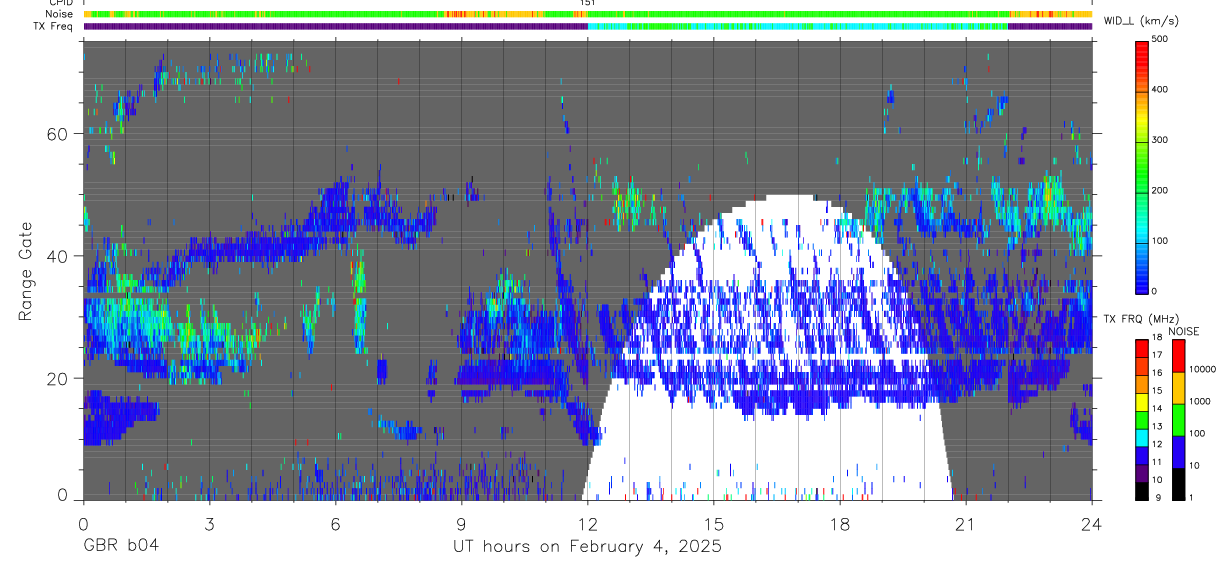This screenshot has width=1228, height=567.
Task: Click the black swatch of NOISE legend
Action: tap(1177, 483)
